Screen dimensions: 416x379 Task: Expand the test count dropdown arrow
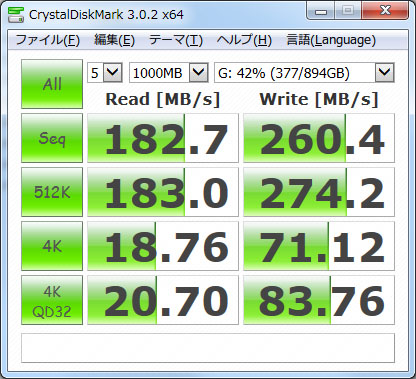tap(113, 72)
